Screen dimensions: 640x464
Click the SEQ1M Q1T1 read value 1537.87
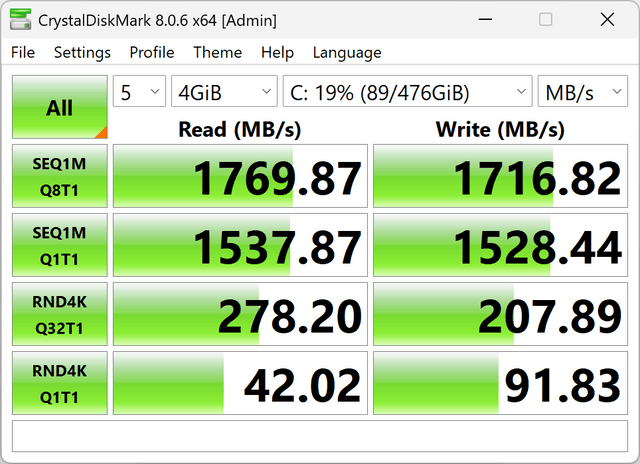coord(240,245)
